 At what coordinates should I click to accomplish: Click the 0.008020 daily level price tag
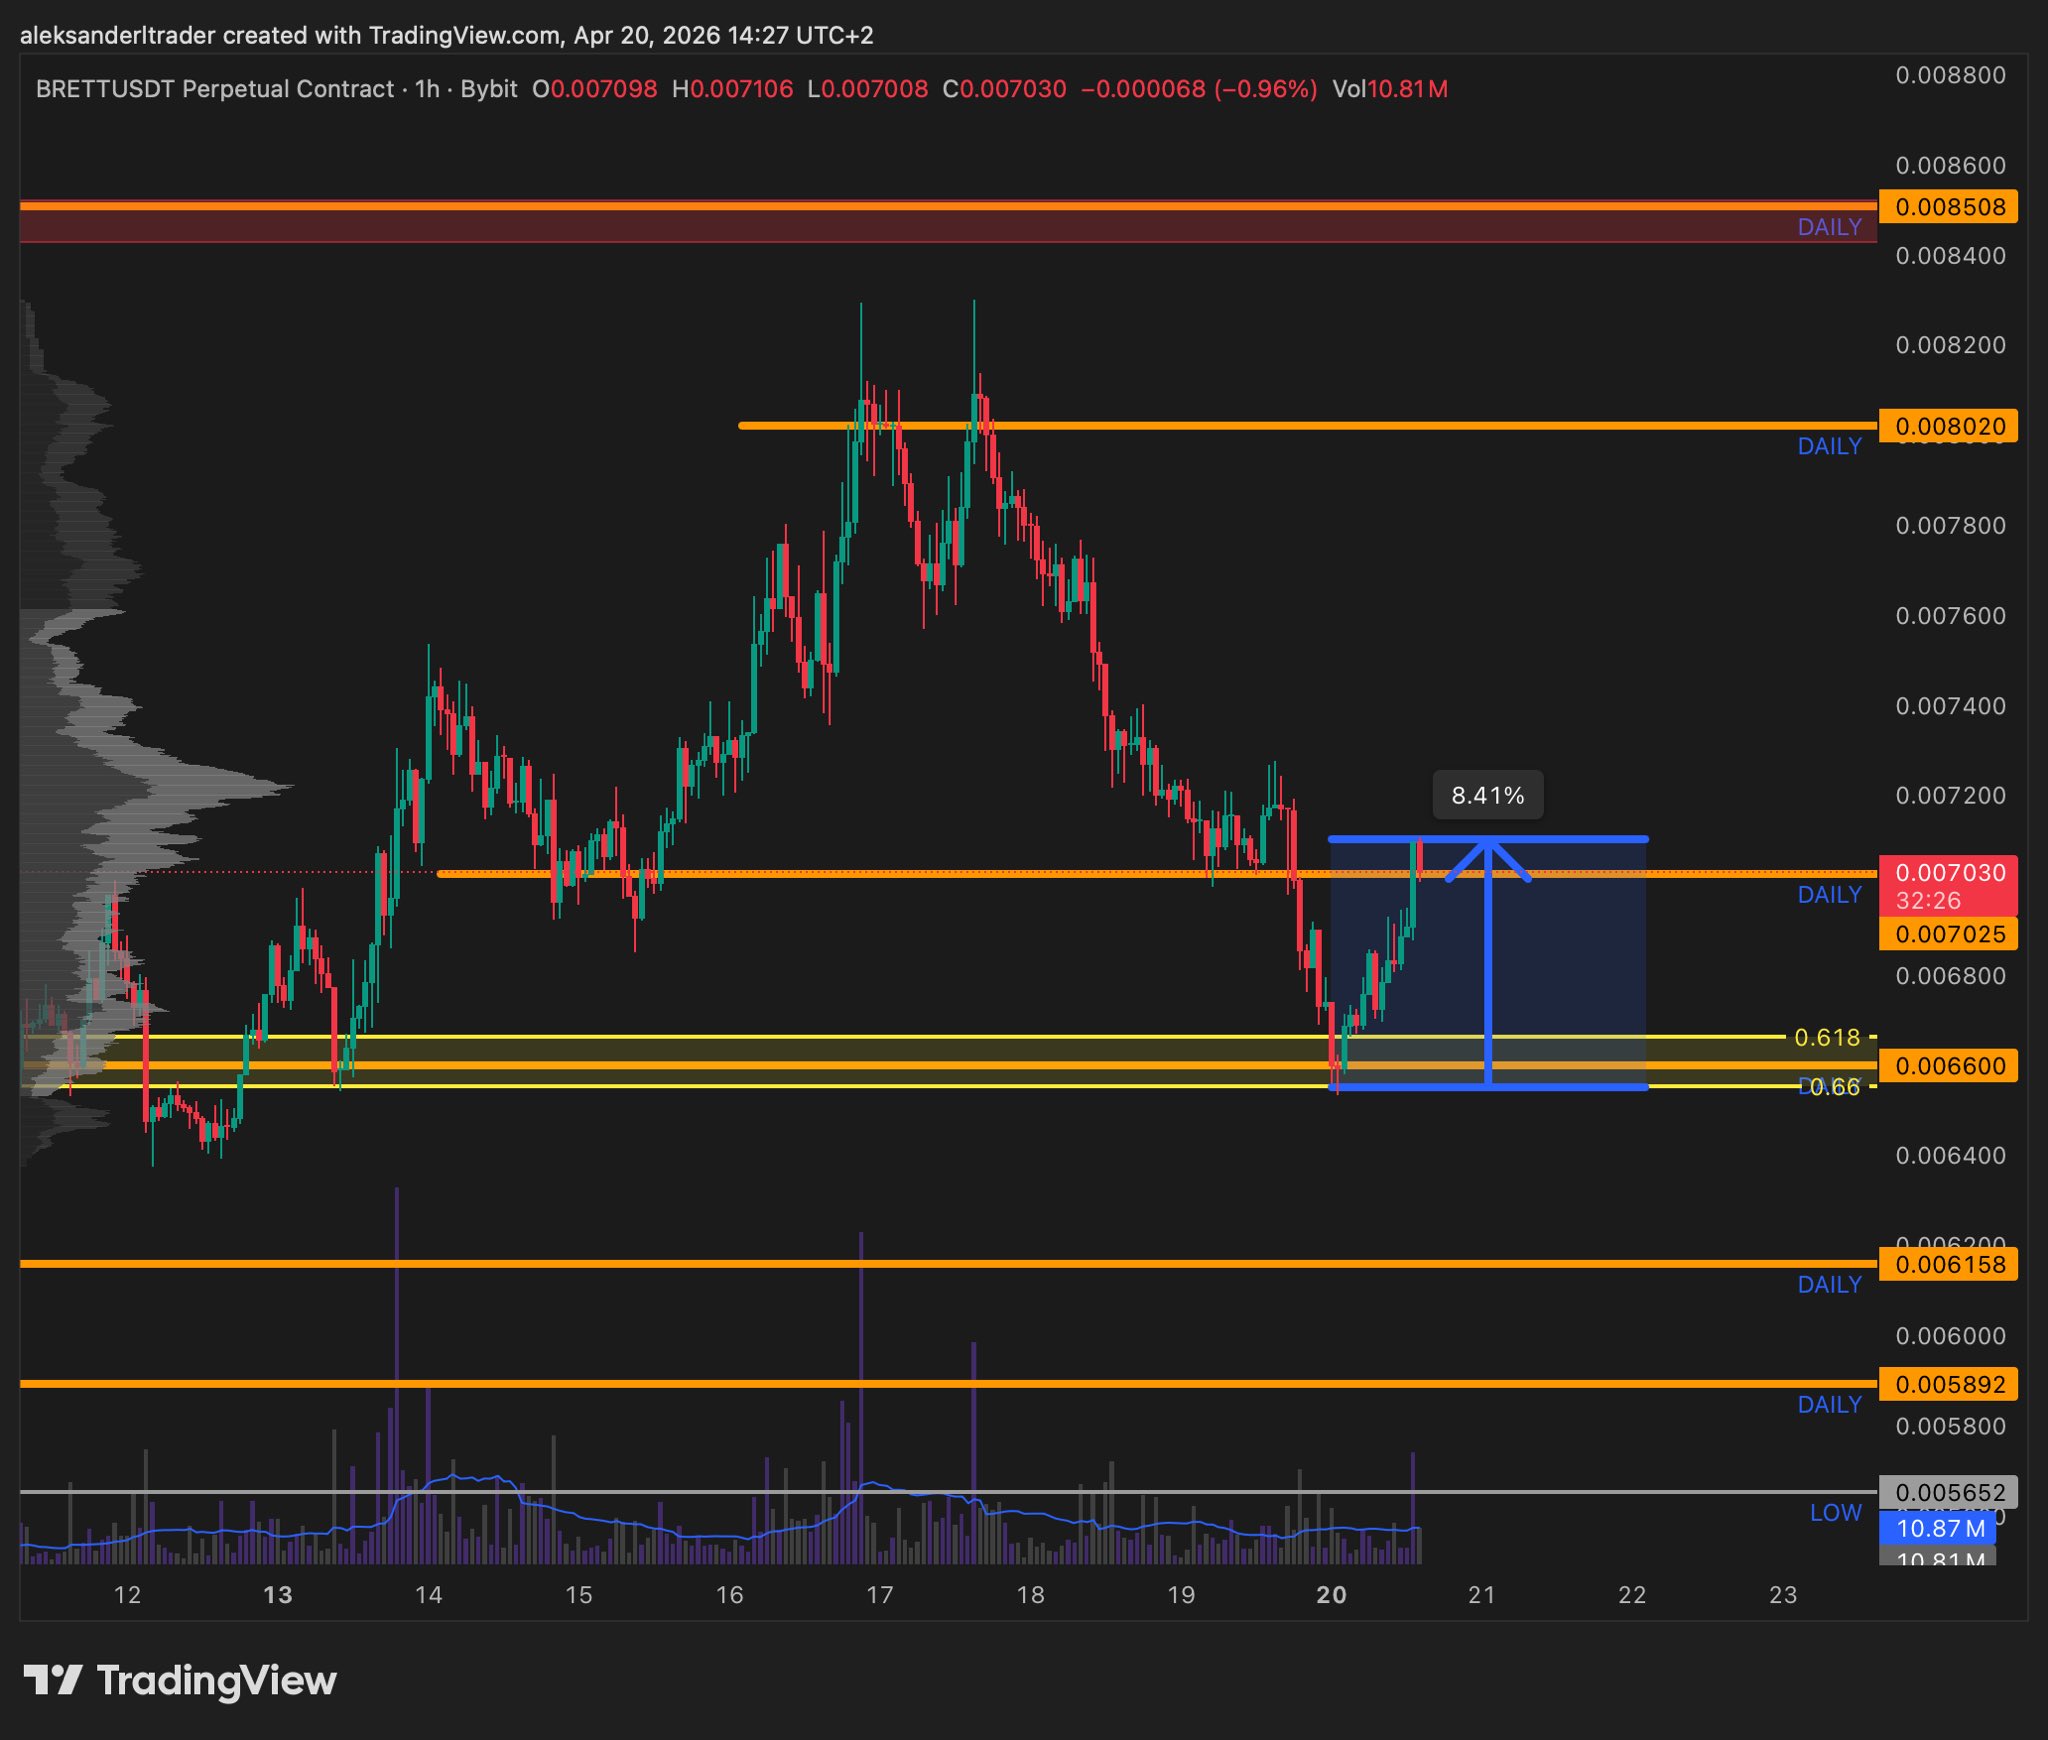coord(1948,426)
